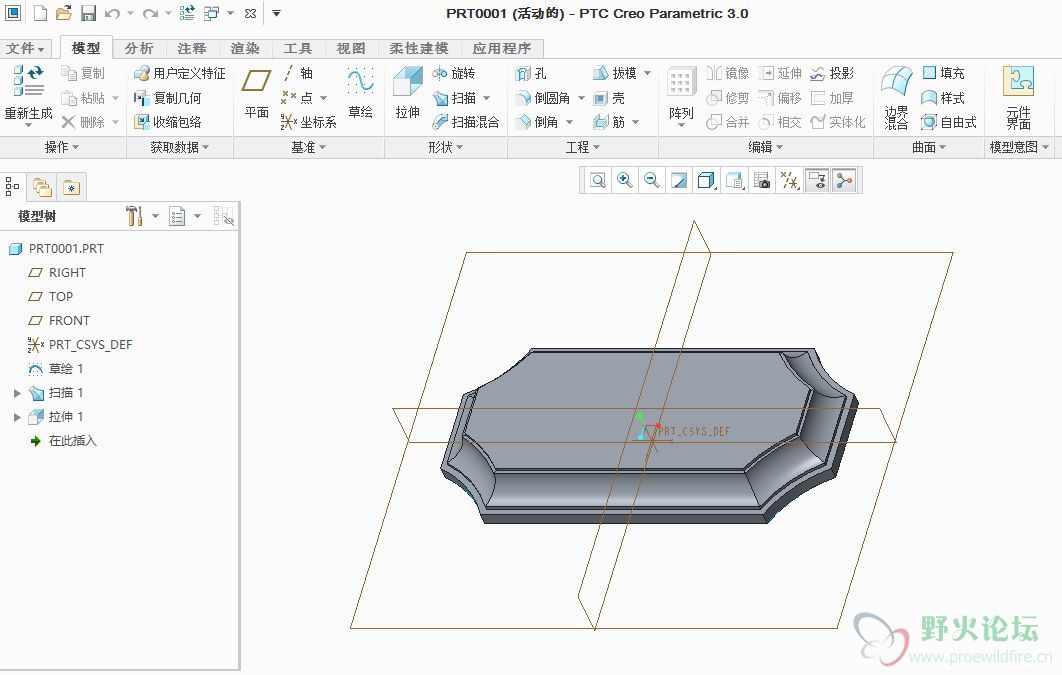Expand the 操作 operations group

coord(62,147)
